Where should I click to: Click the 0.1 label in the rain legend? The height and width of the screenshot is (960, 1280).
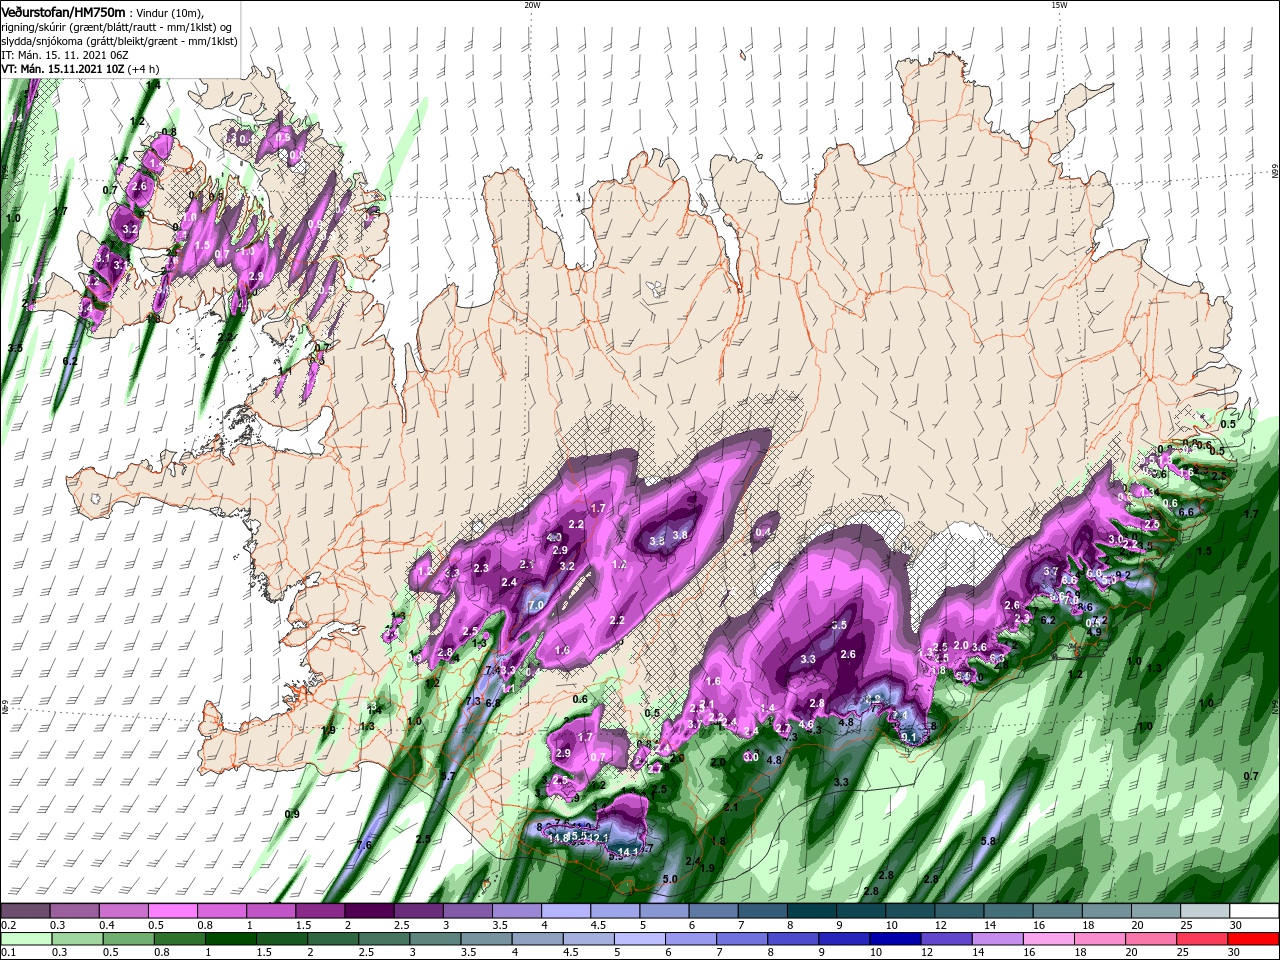click(x=8, y=953)
